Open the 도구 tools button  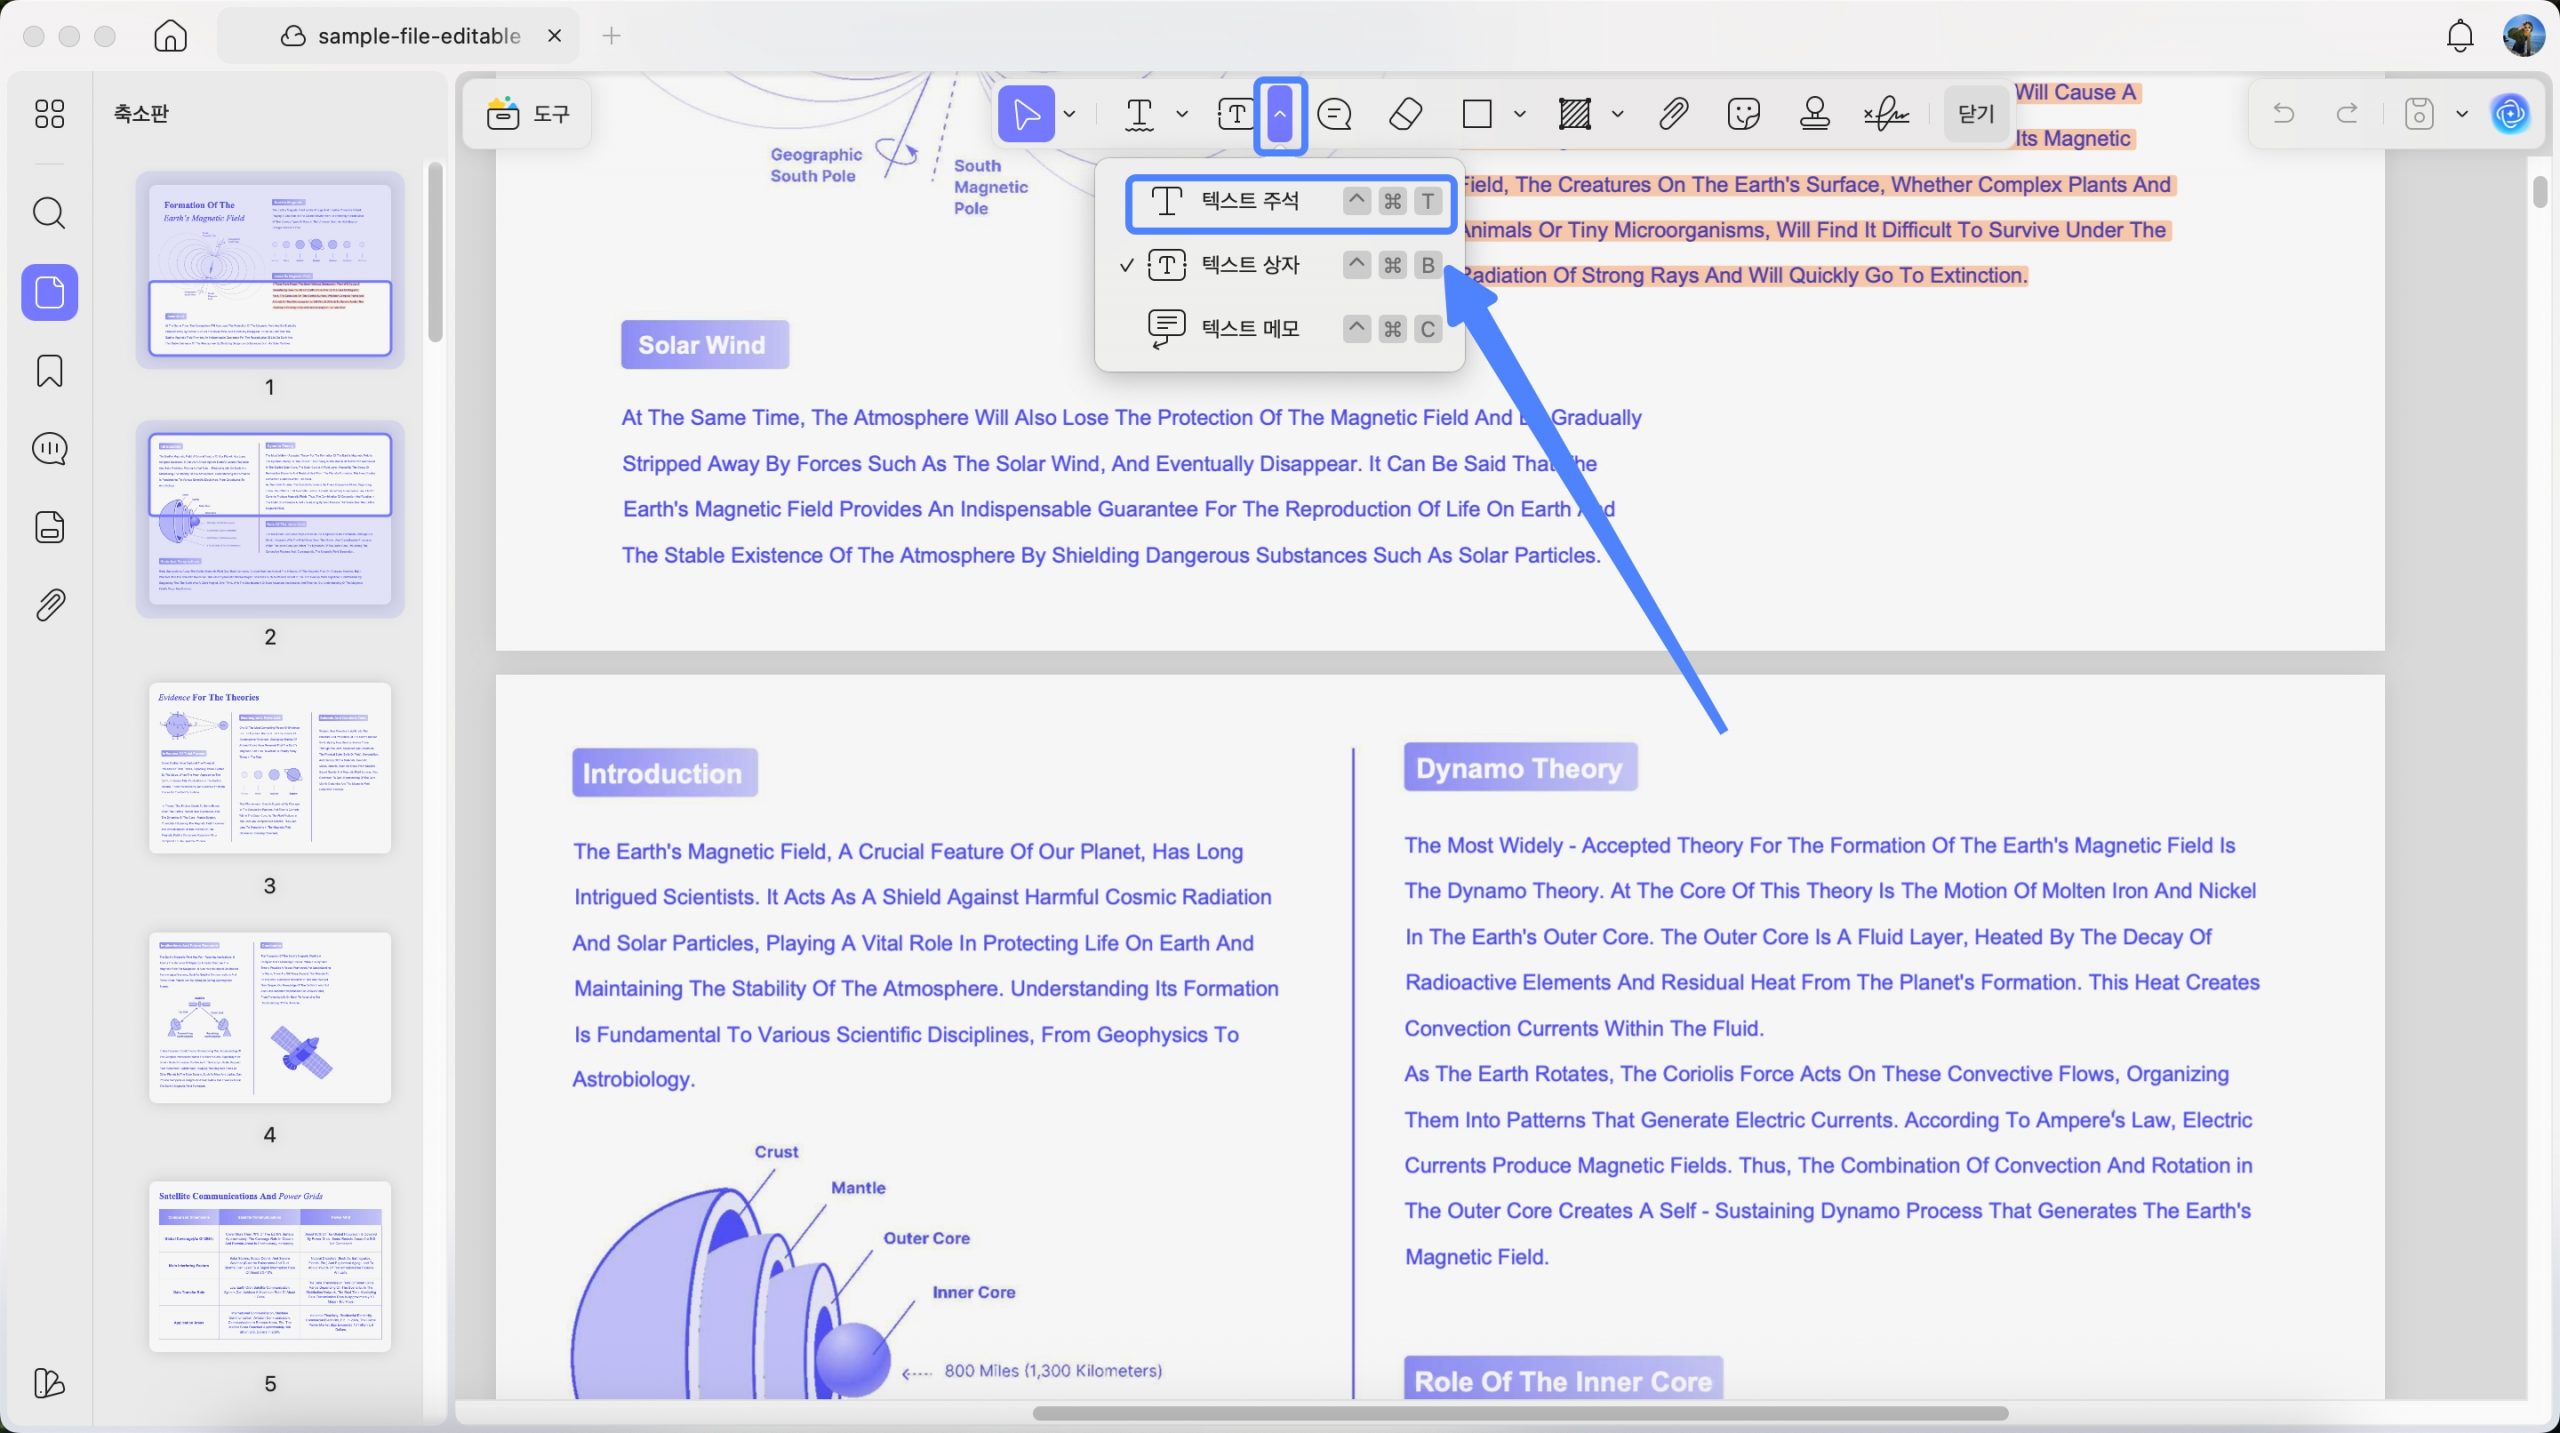[528, 114]
